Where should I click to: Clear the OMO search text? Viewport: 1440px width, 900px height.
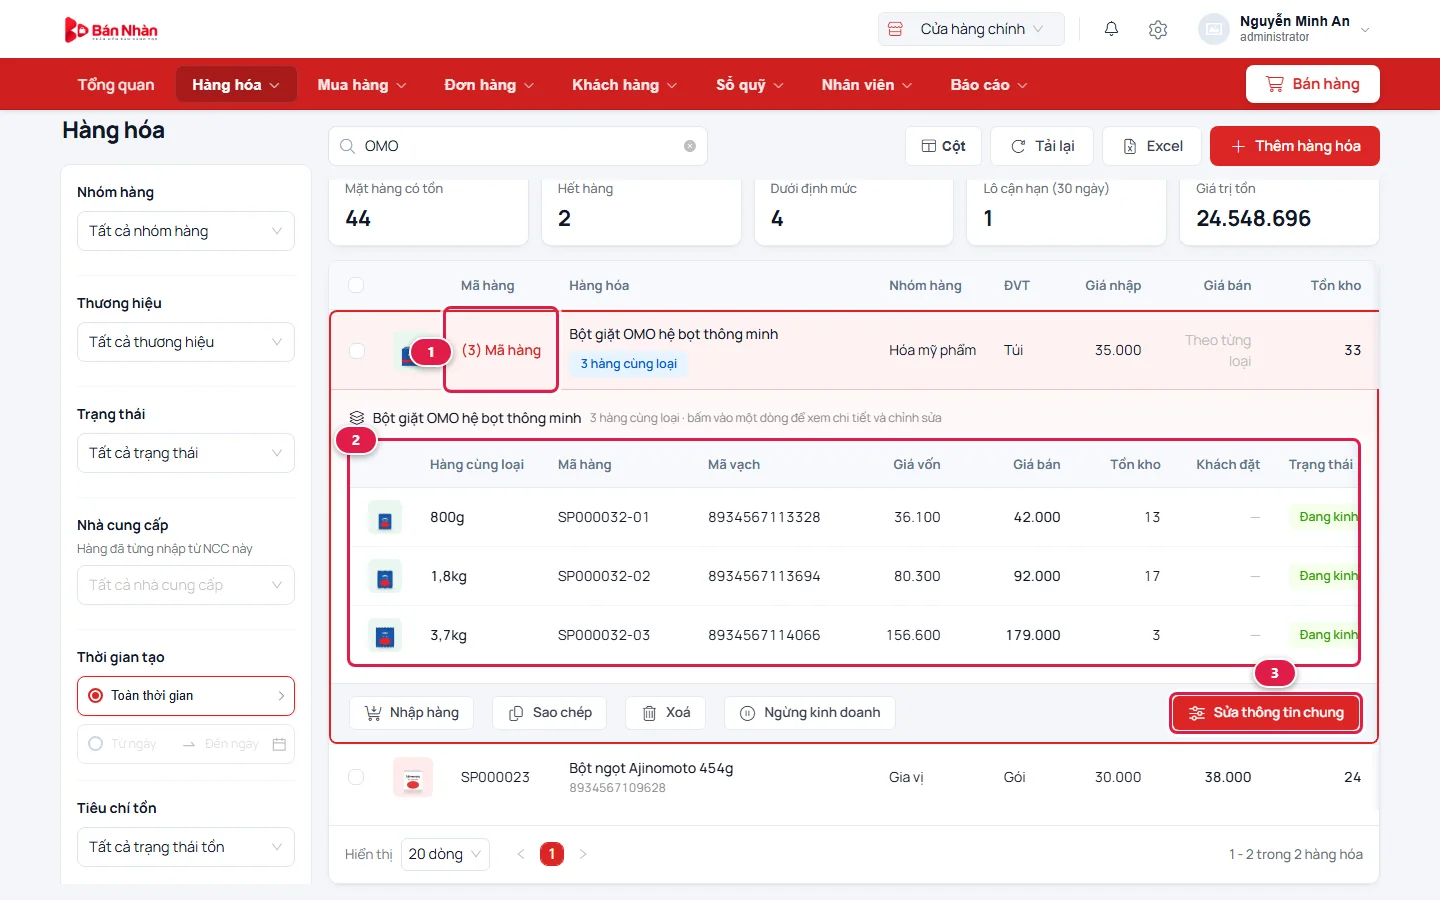point(690,146)
